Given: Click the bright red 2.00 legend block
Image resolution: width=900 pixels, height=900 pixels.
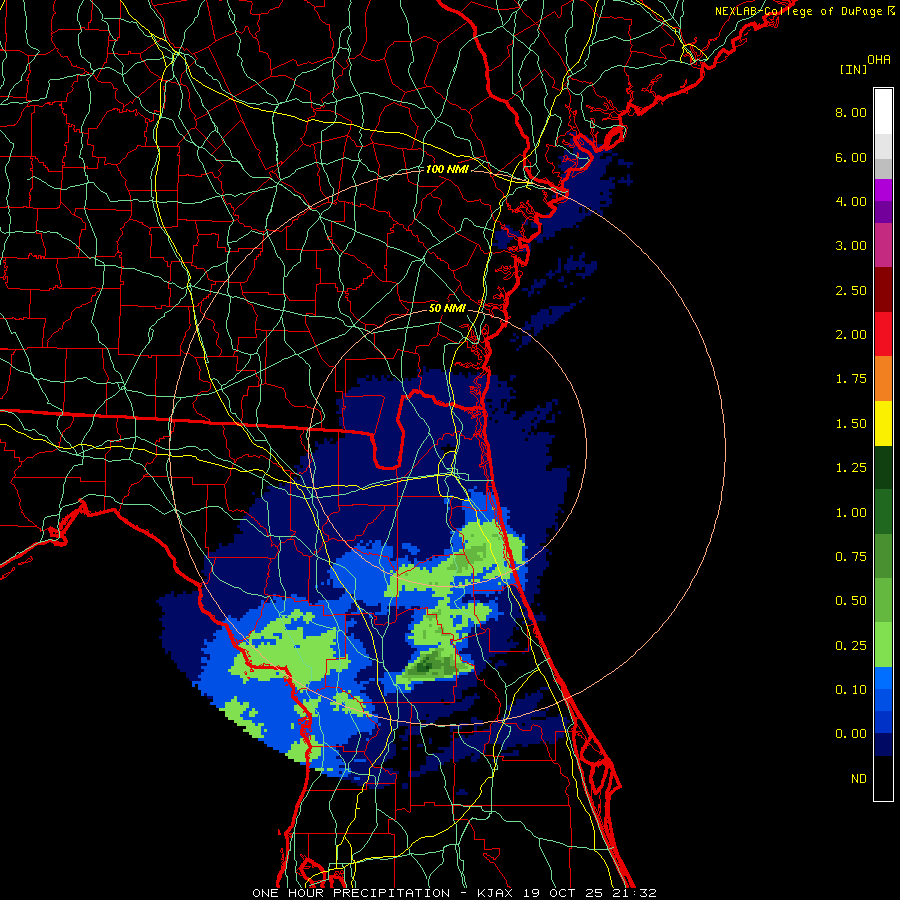Looking at the screenshot, I should (883, 334).
